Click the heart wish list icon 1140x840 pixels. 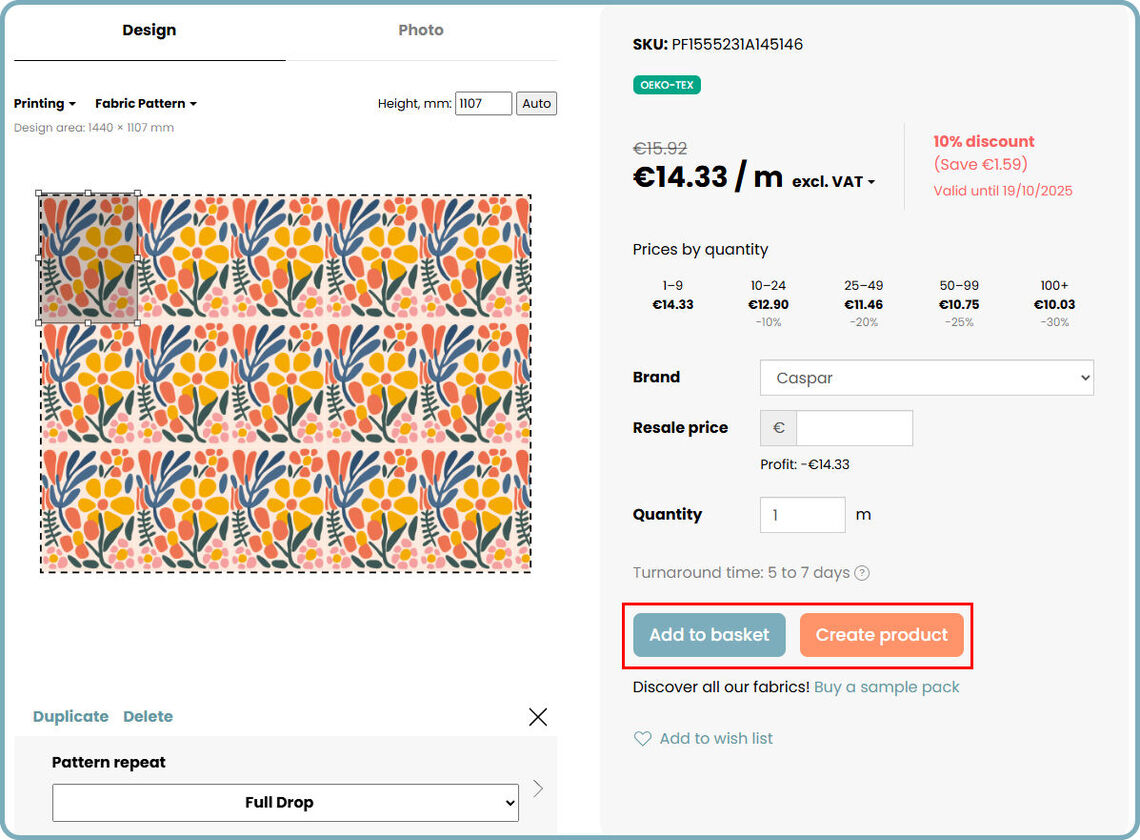642,739
